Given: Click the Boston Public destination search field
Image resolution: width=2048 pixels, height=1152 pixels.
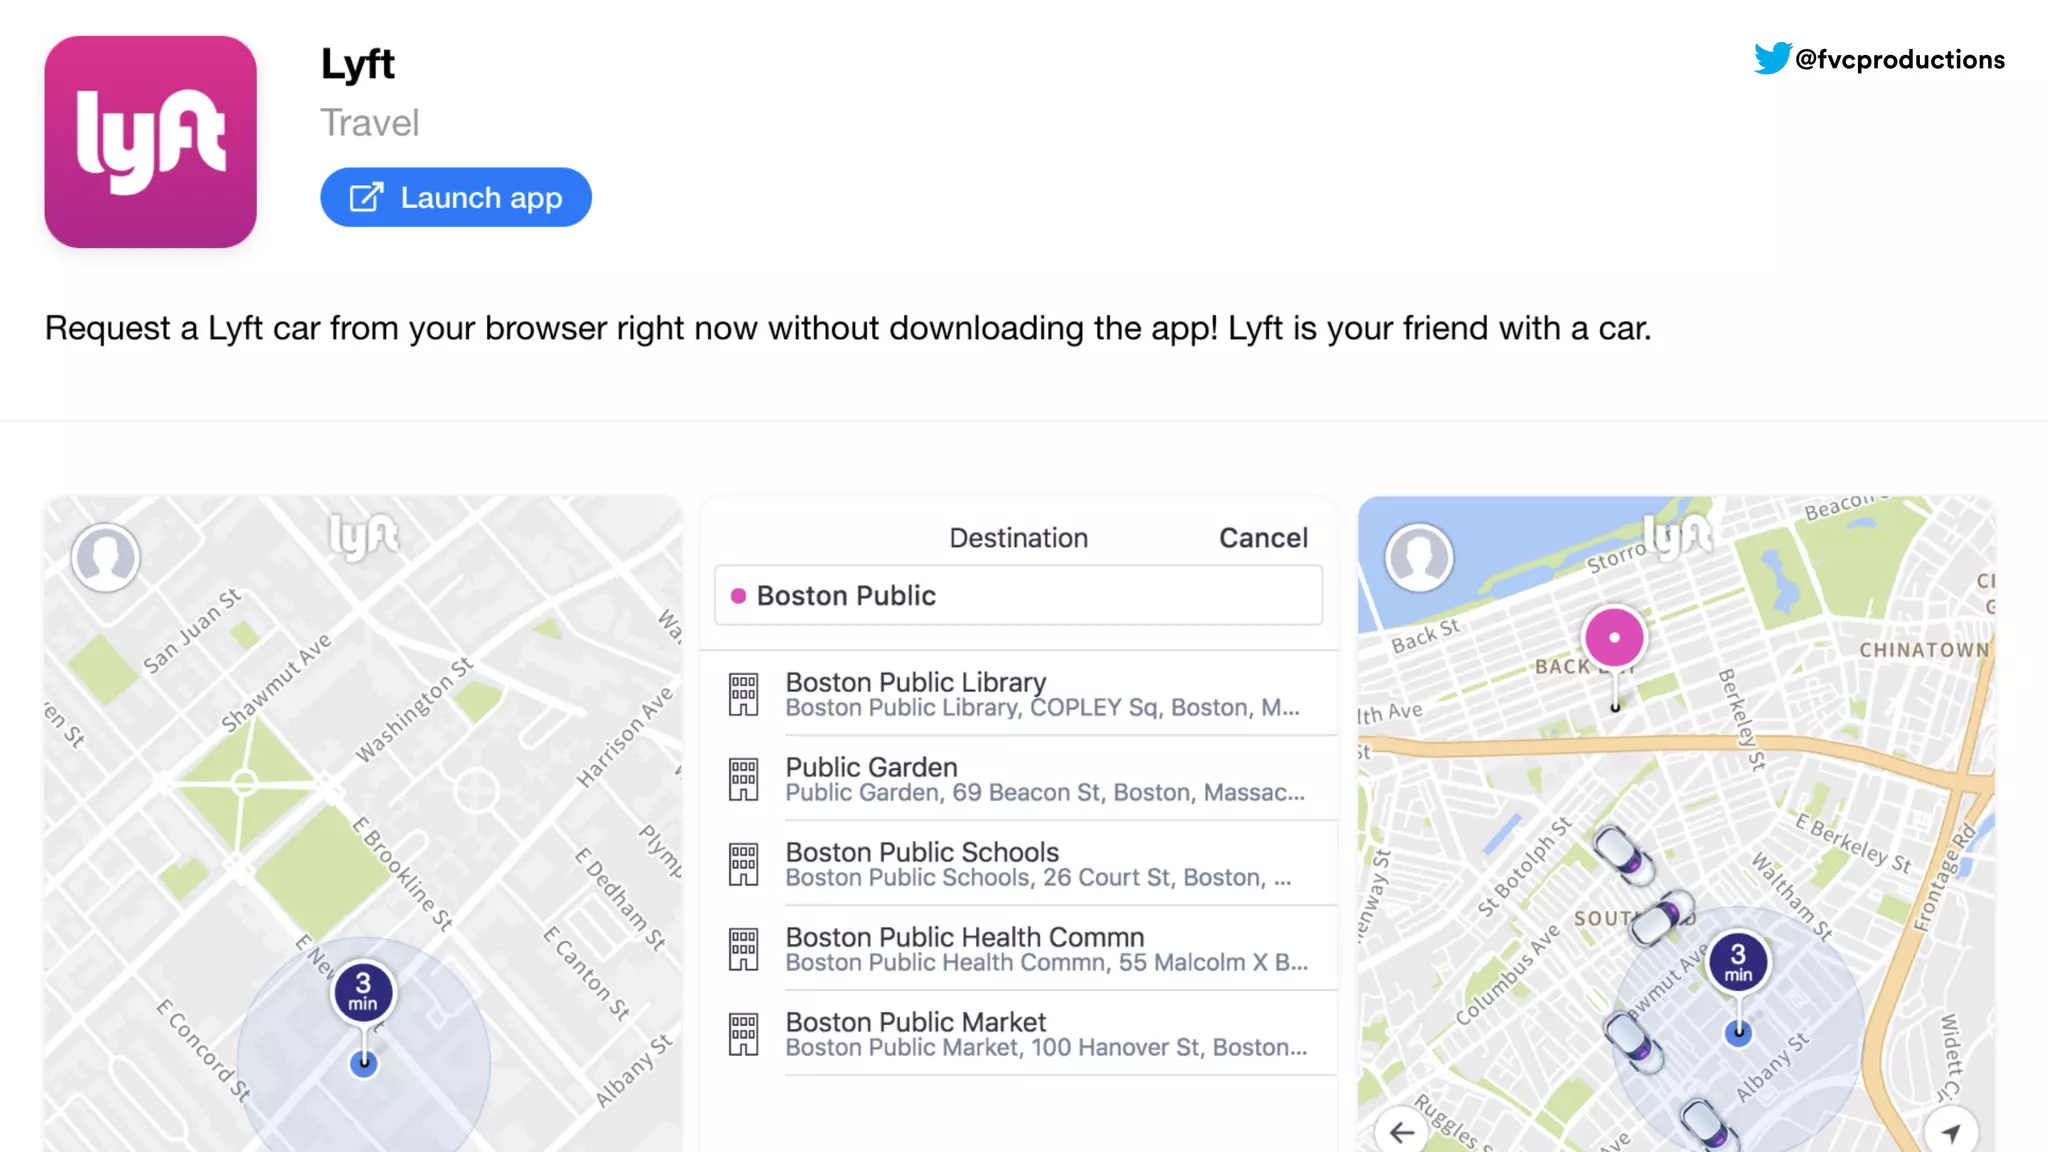Looking at the screenshot, I should [1018, 596].
